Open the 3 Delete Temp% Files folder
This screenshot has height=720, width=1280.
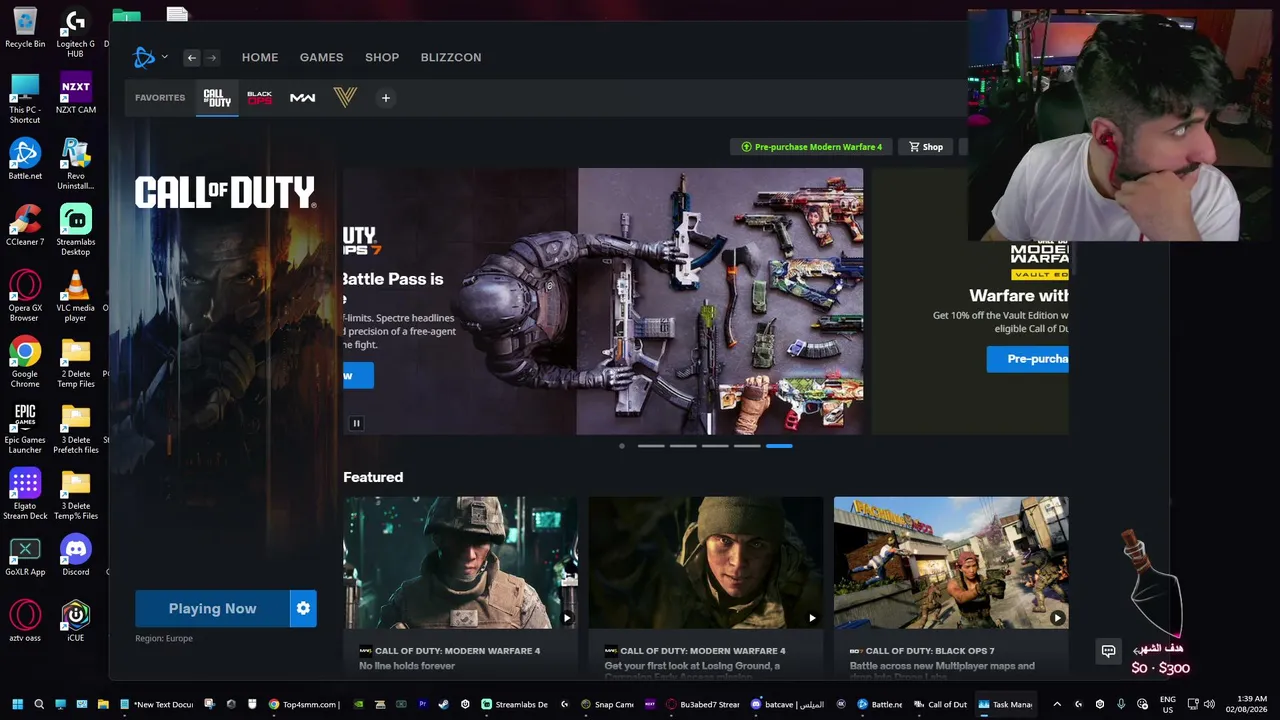pyautogui.click(x=75, y=495)
